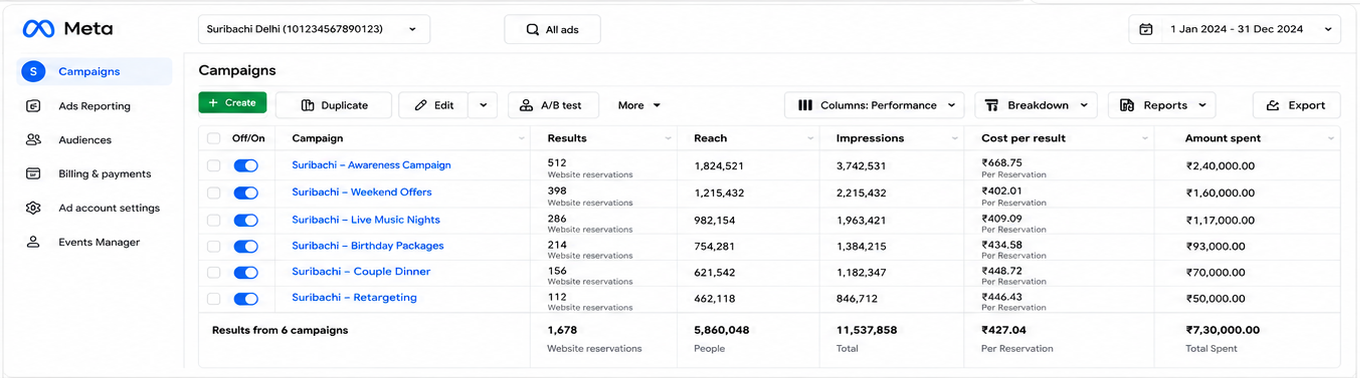Click the Events Manager person icon
Image resolution: width=1360 pixels, height=378 pixels.
(x=33, y=242)
